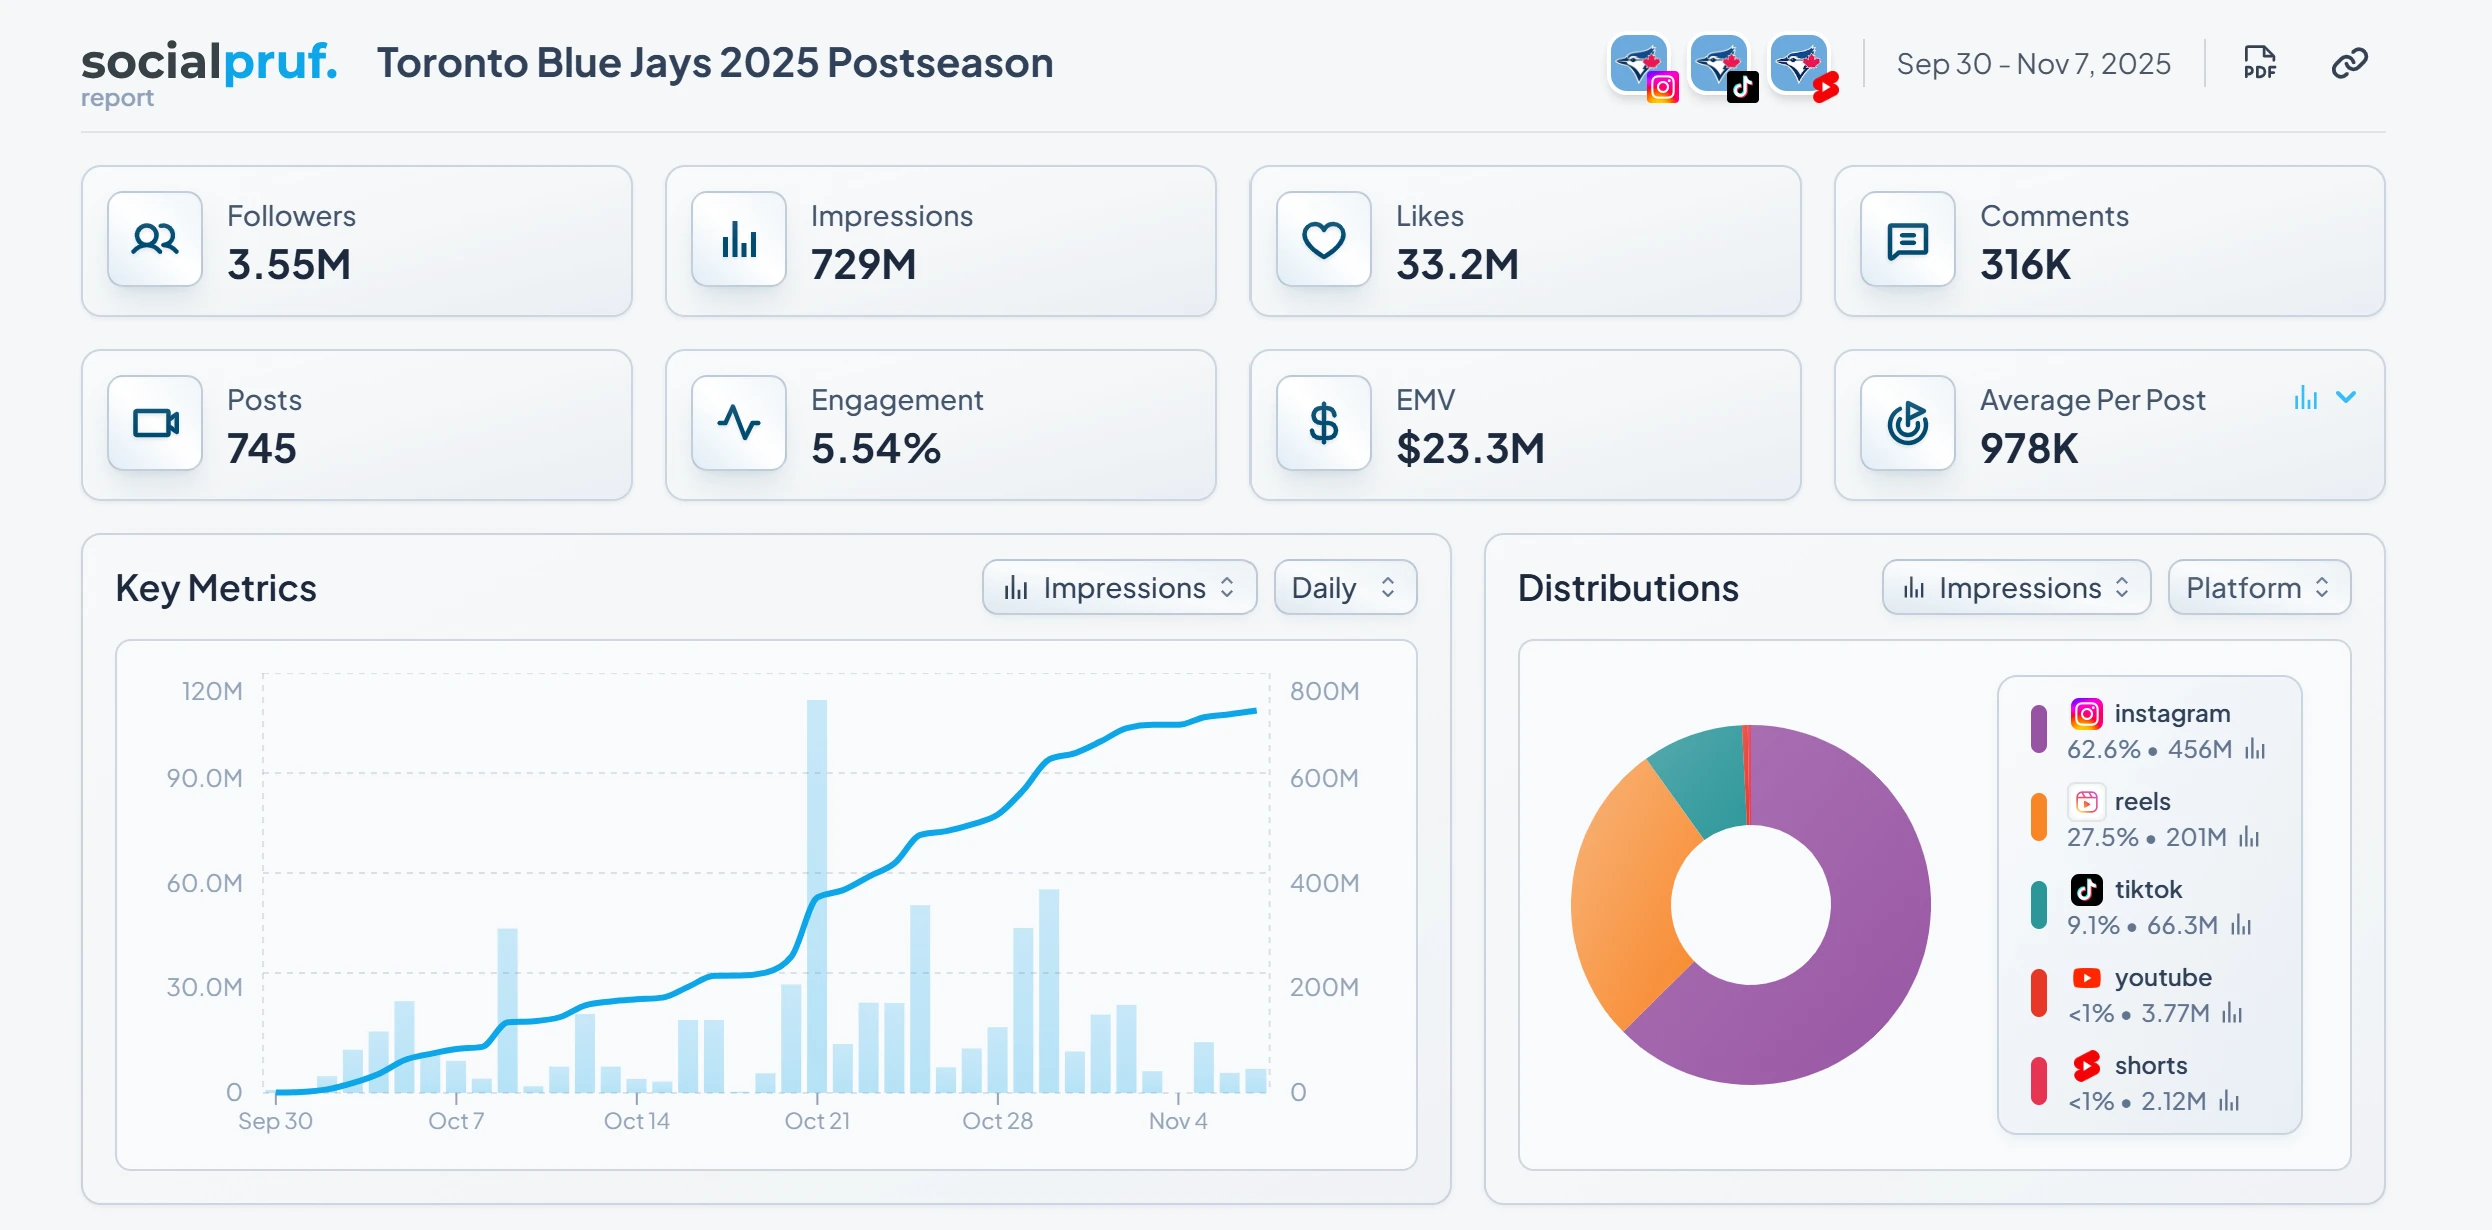Viewport: 2492px width, 1230px height.
Task: Click the Impressions bar chart icon
Action: [739, 239]
